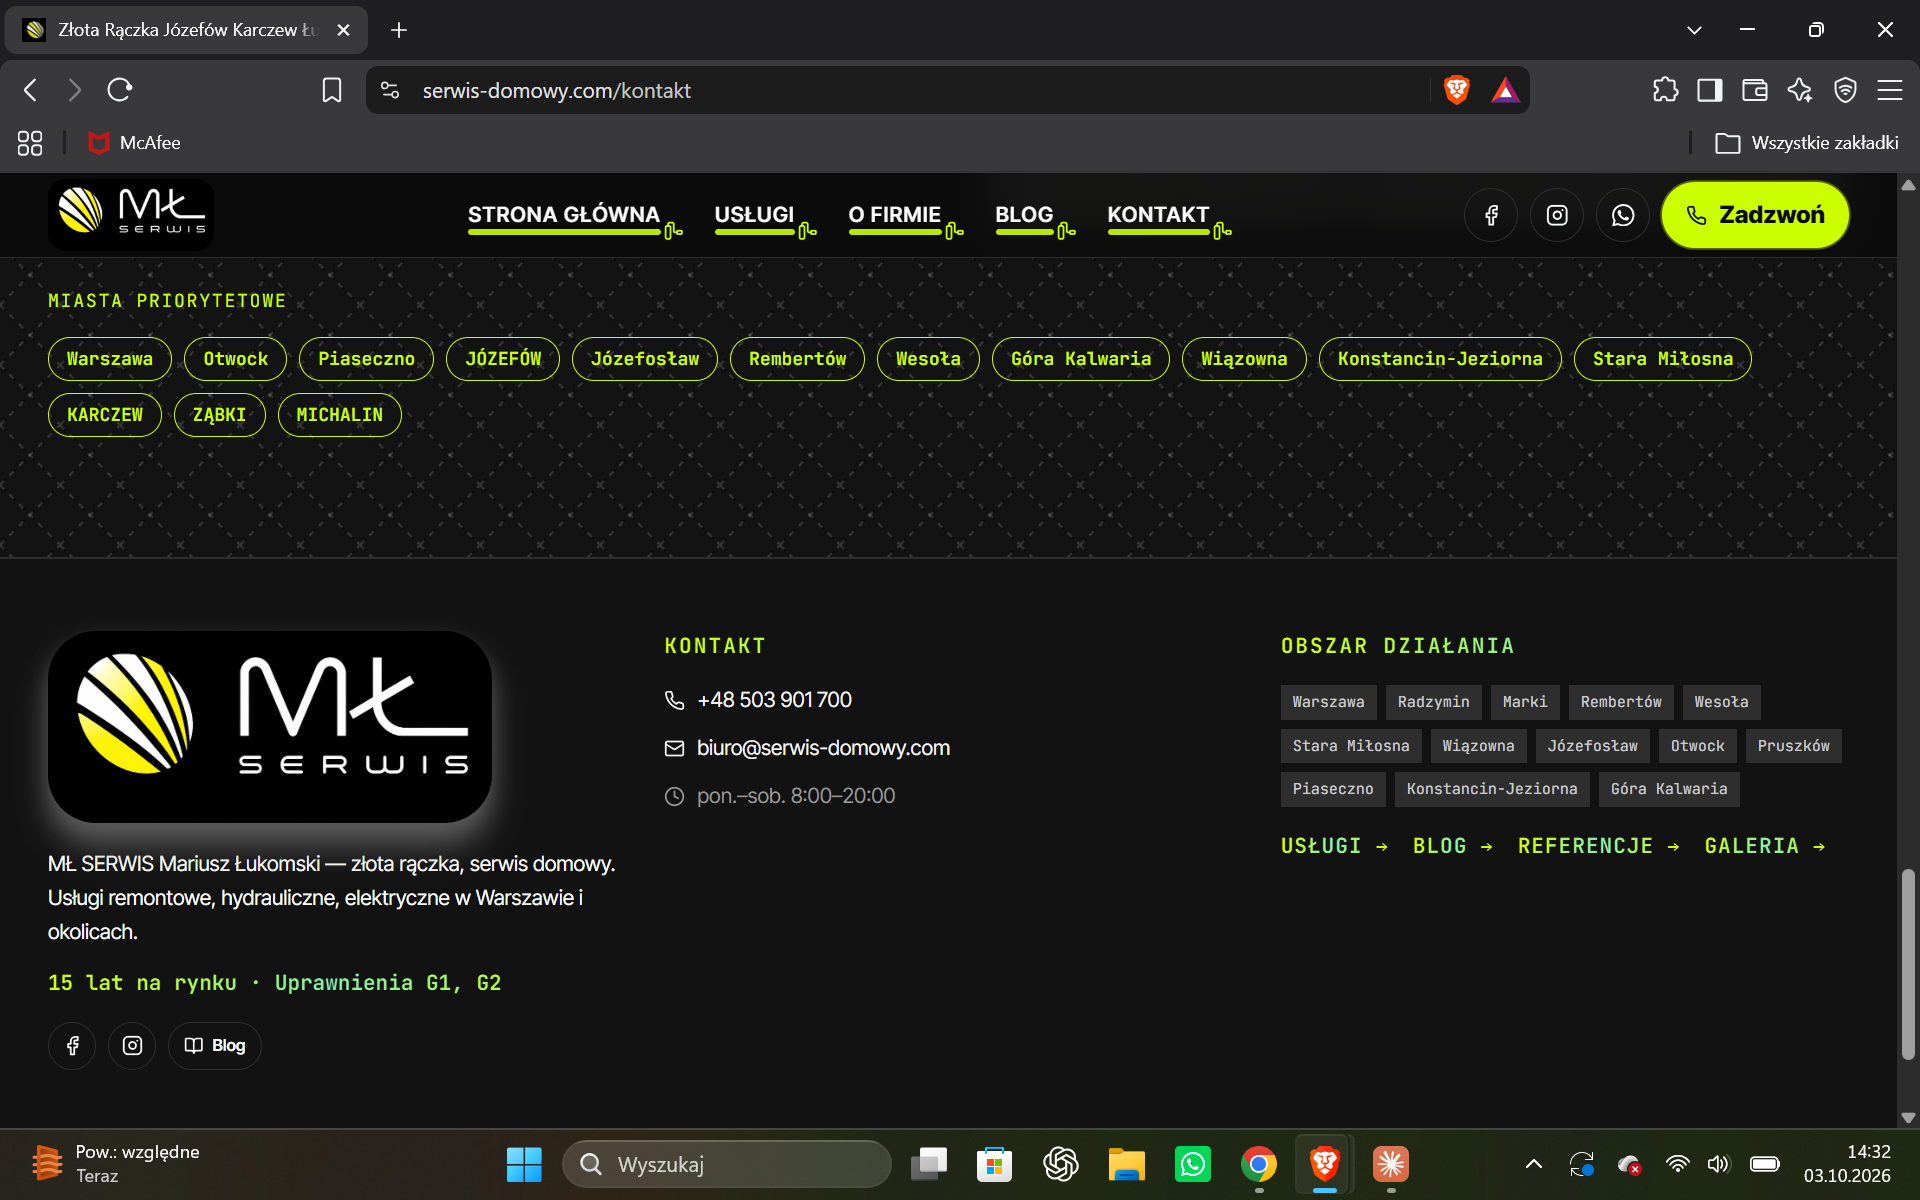Open WhatsApp from the Windows taskbar

pyautogui.click(x=1193, y=1164)
